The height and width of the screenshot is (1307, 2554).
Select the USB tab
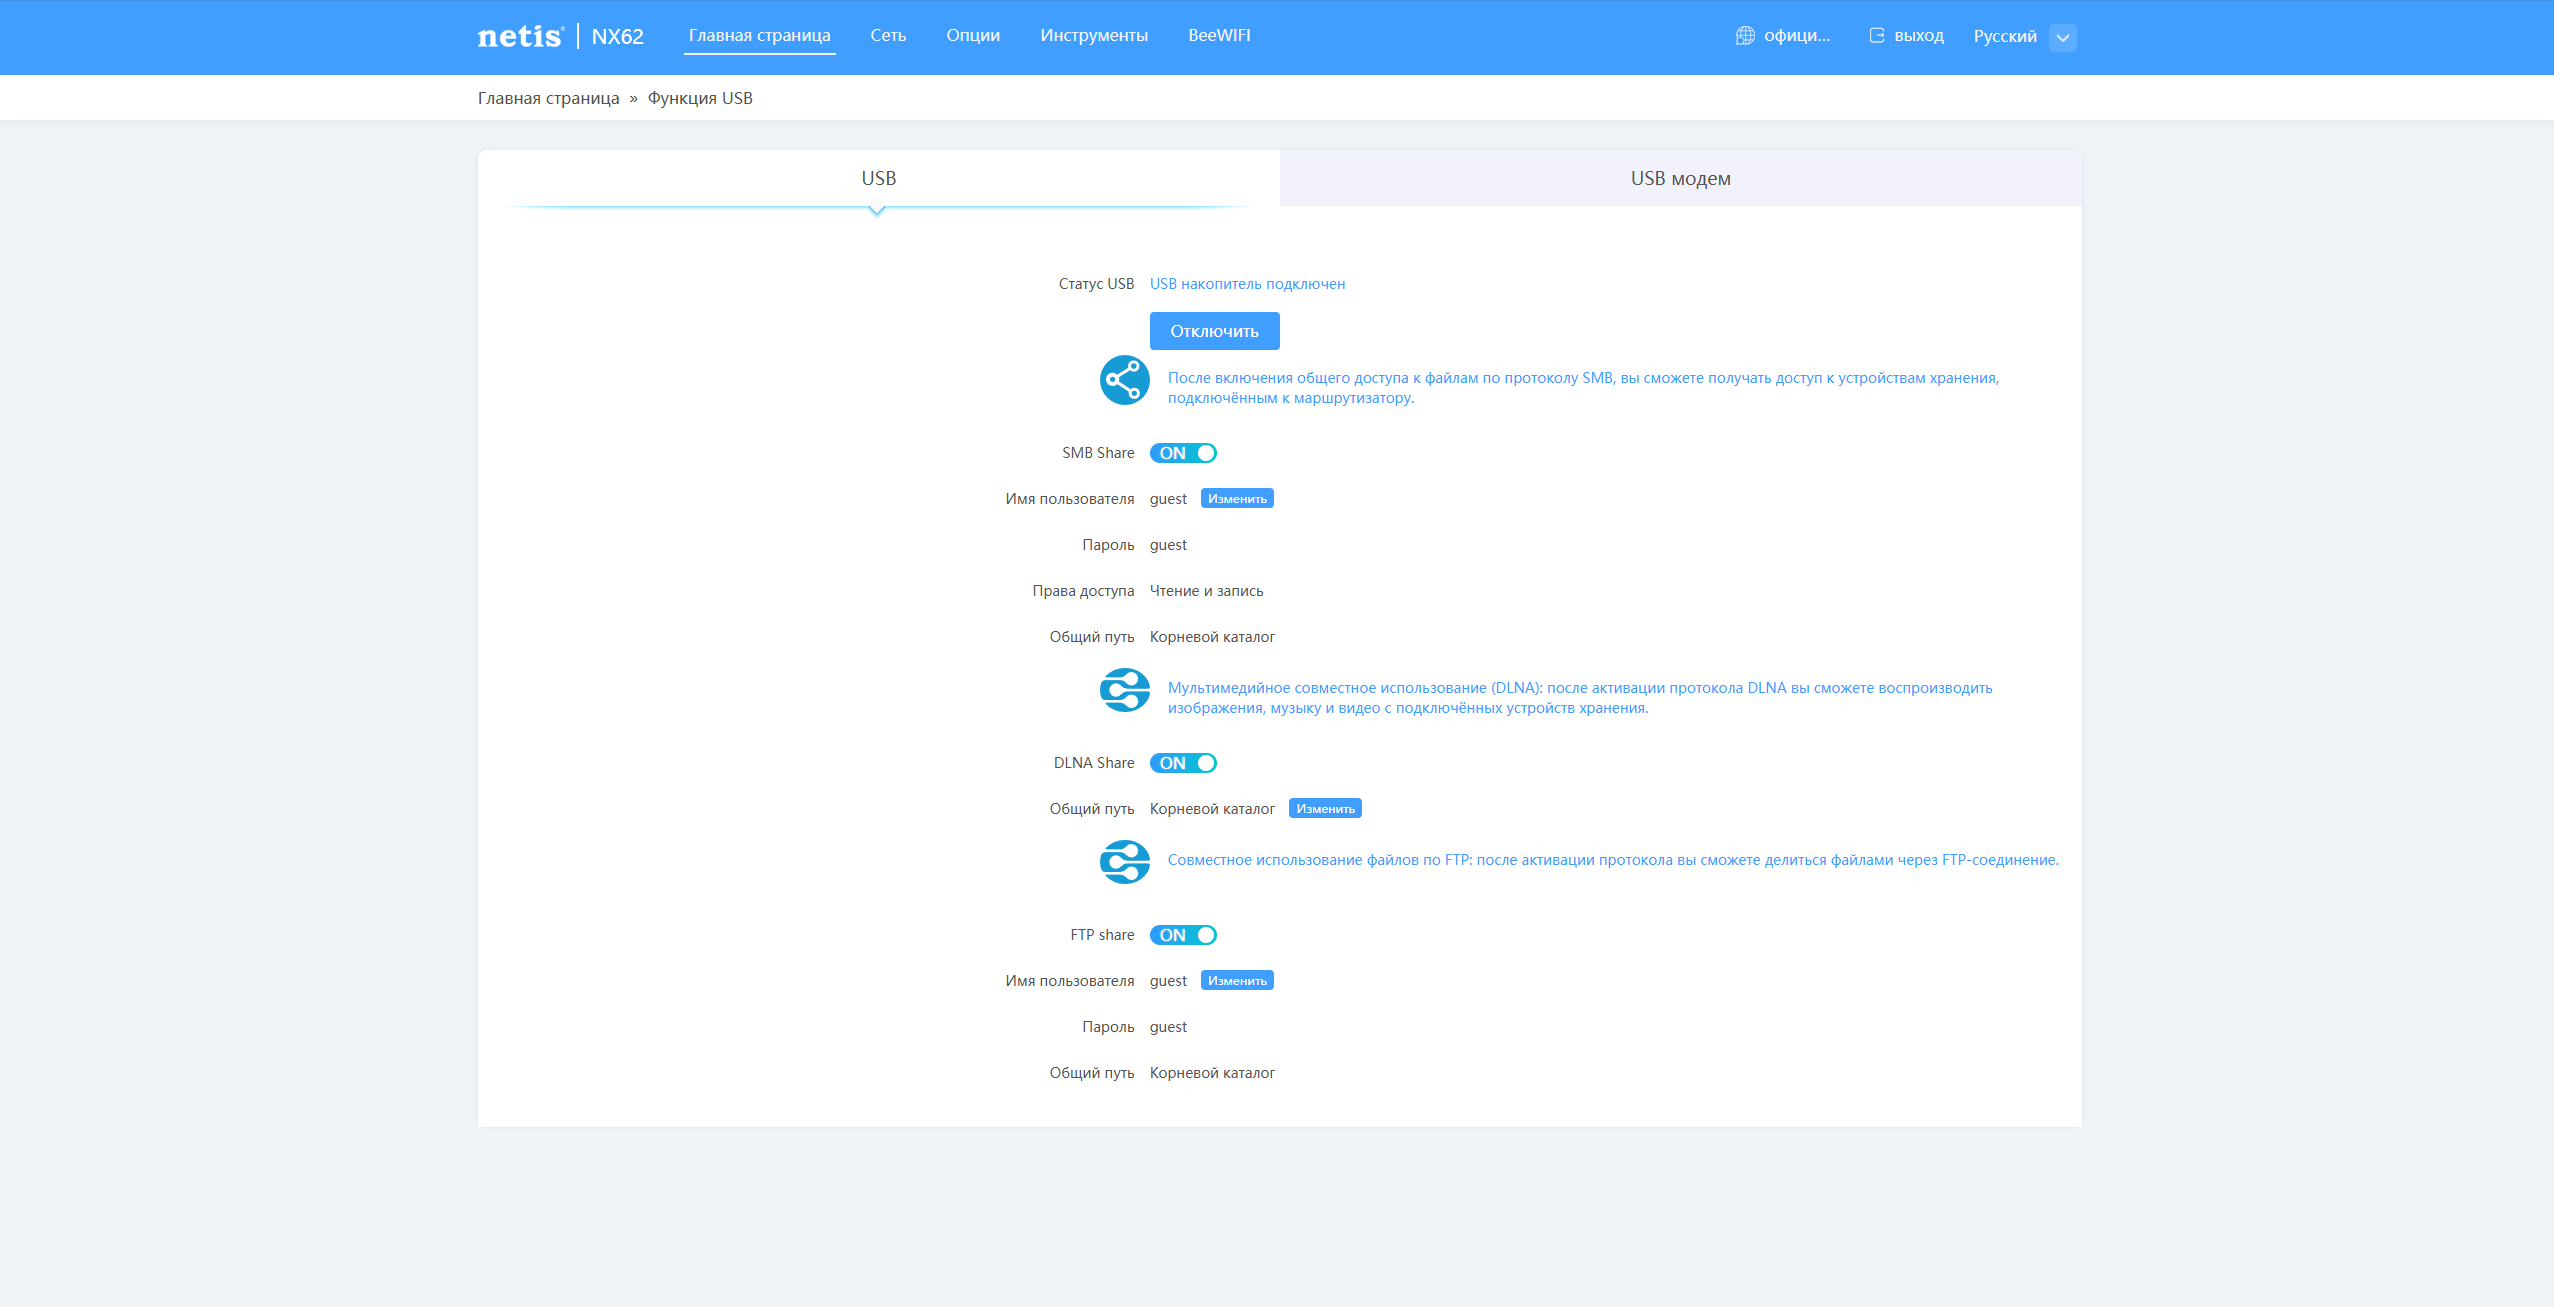pos(878,178)
